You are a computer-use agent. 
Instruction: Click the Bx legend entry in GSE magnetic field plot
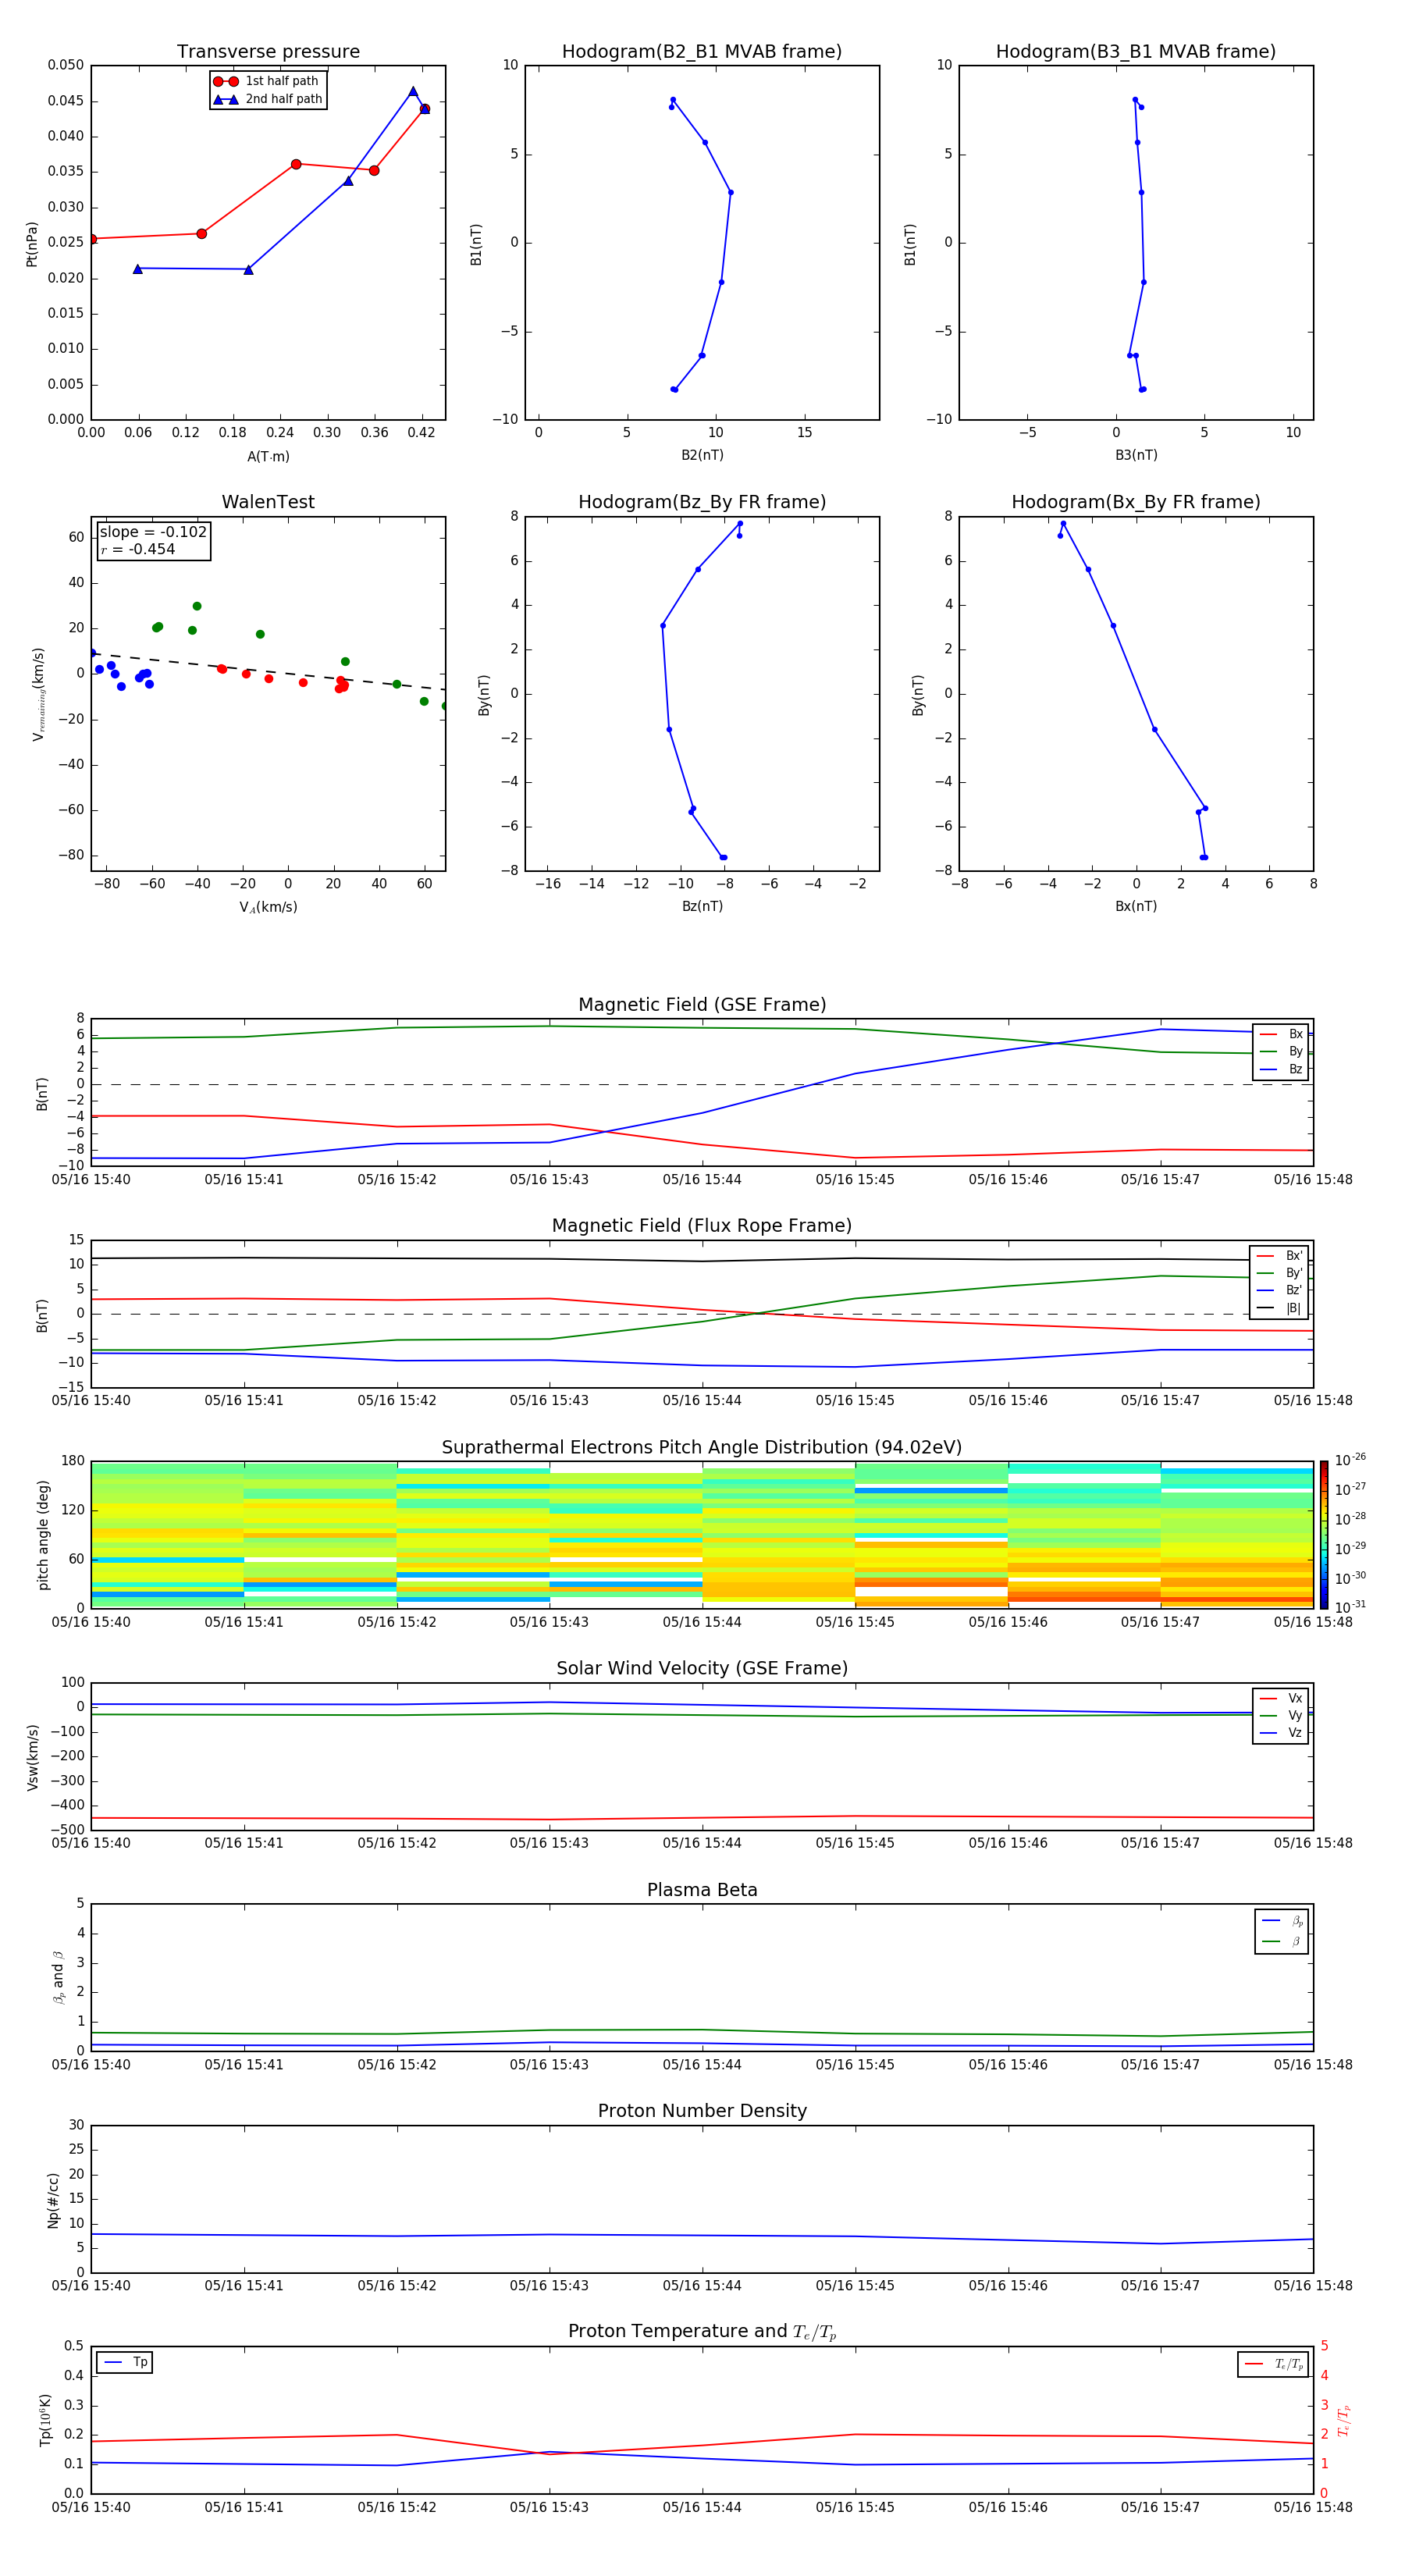(x=1282, y=1034)
